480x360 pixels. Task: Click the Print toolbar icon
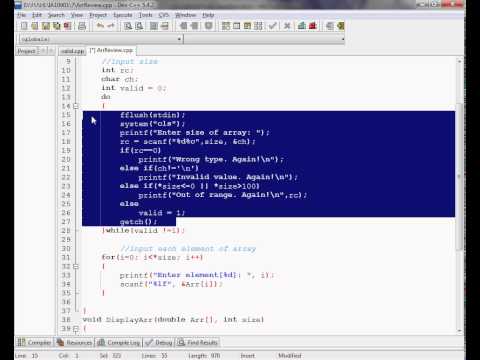pyautogui.click(x=82, y=26)
